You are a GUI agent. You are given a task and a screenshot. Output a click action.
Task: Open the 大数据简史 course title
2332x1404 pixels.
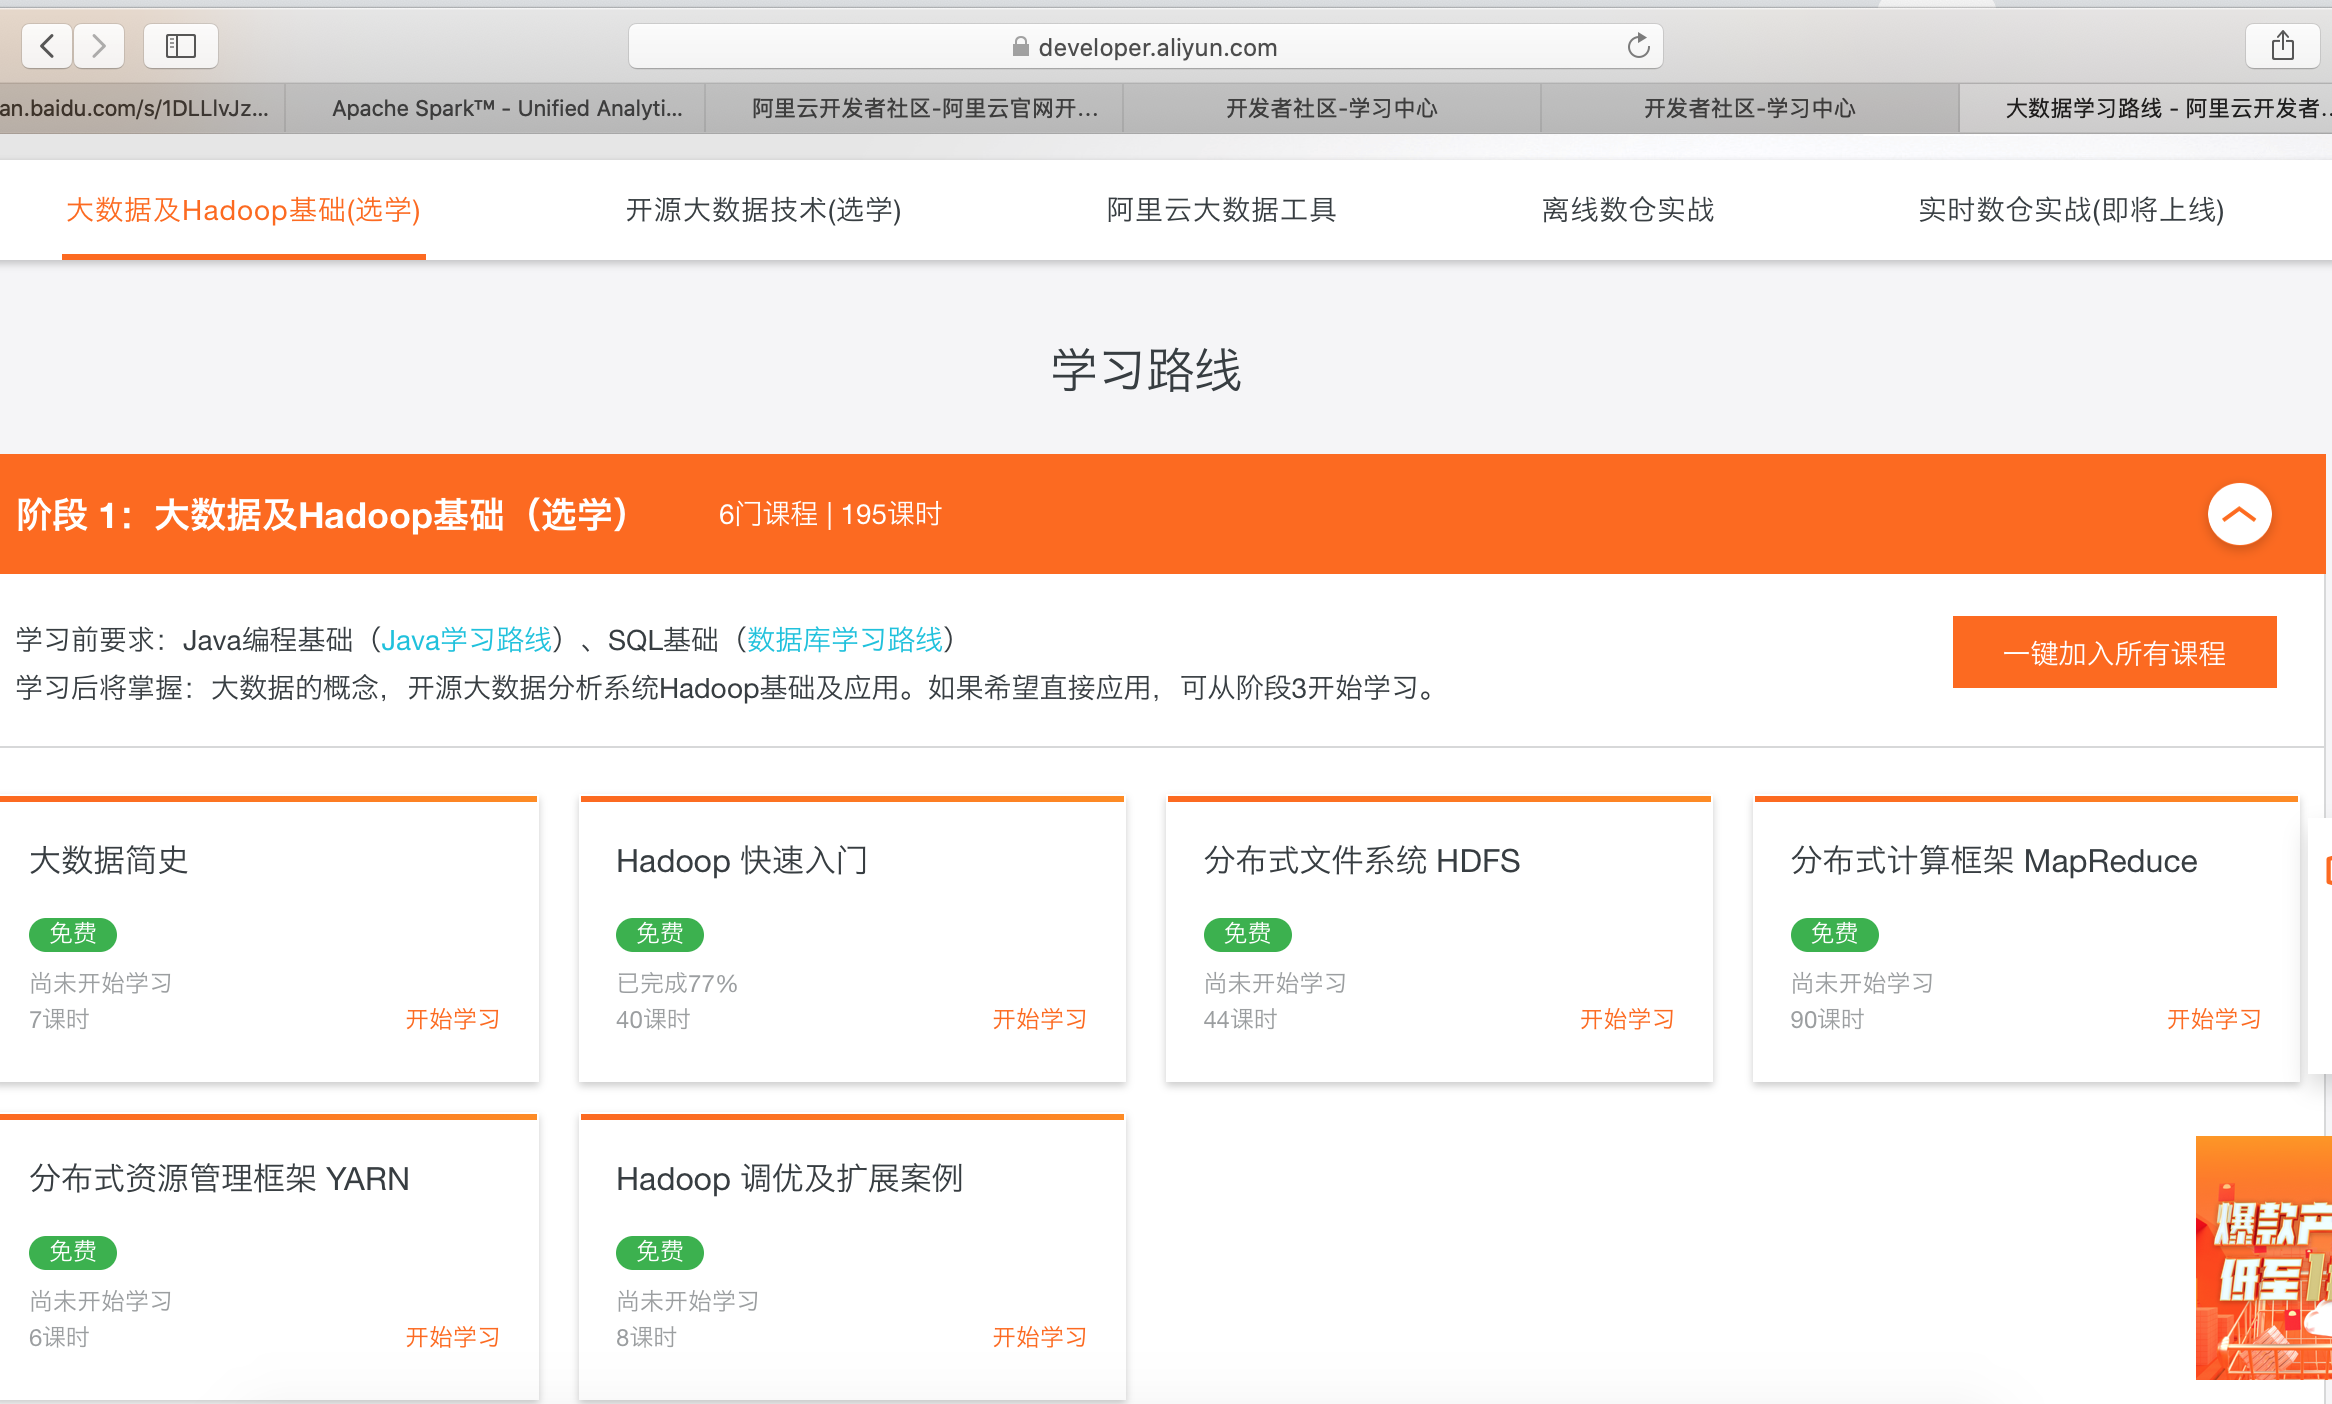click(109, 860)
